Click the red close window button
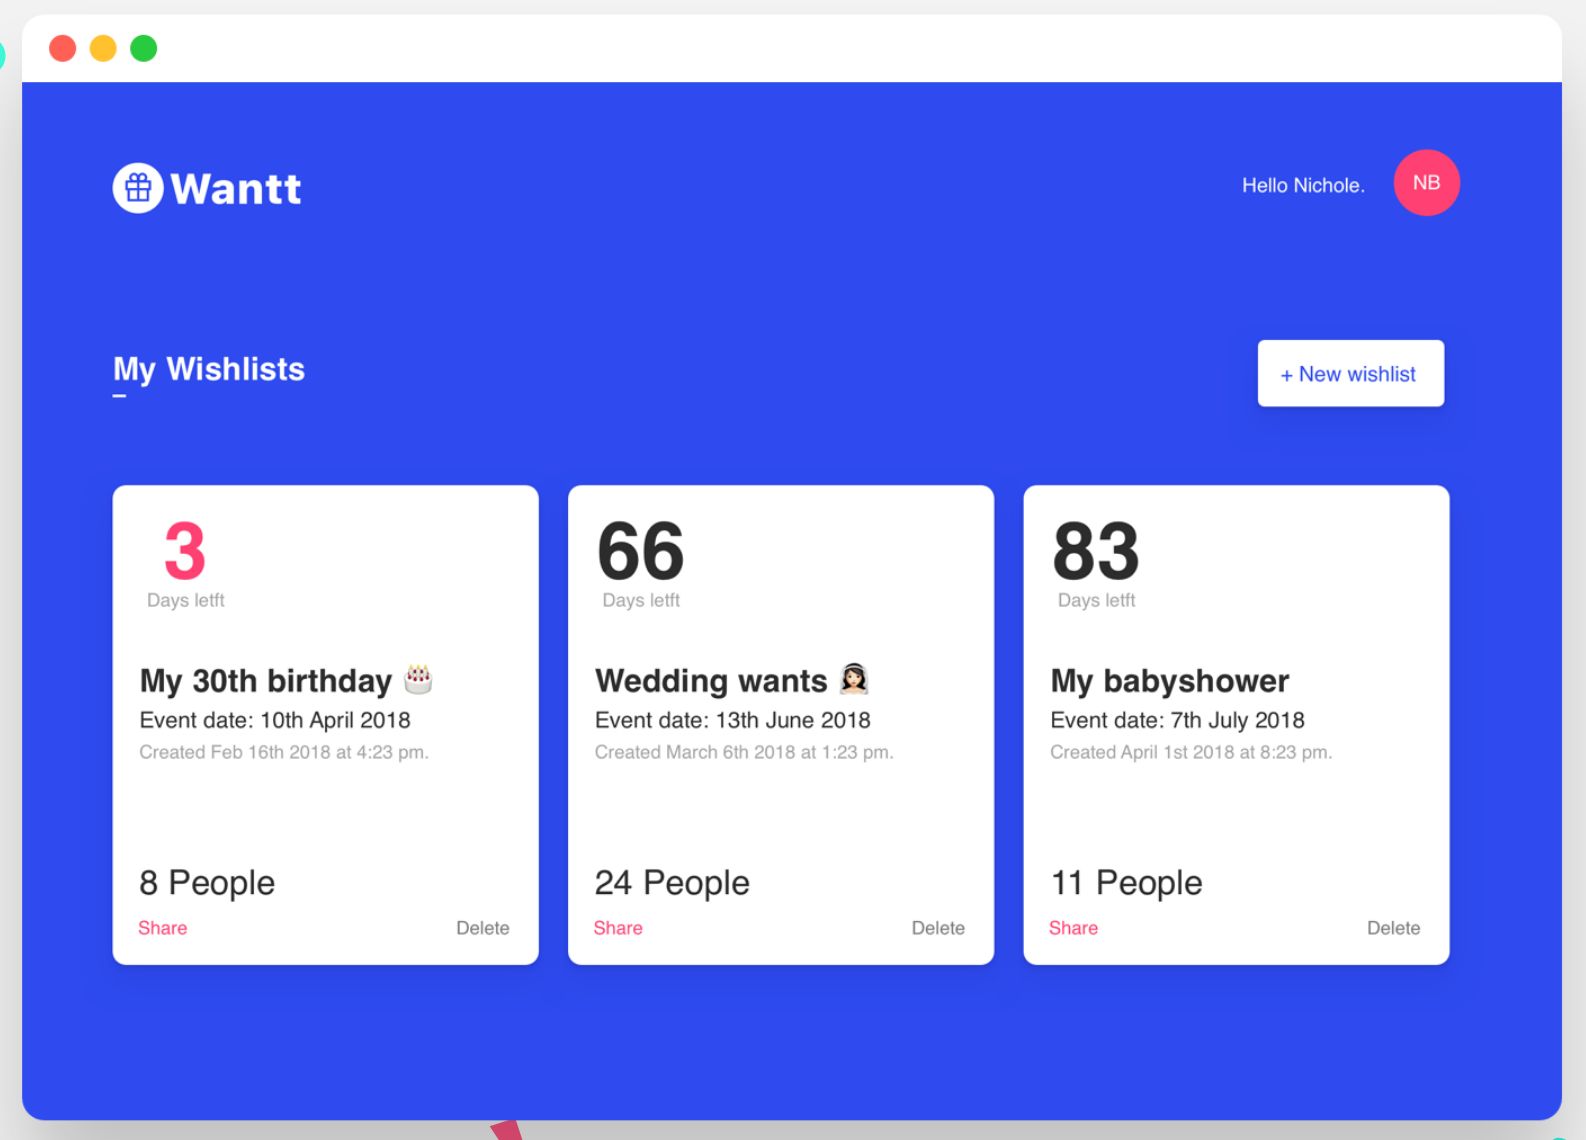The image size is (1586, 1140). [x=63, y=48]
